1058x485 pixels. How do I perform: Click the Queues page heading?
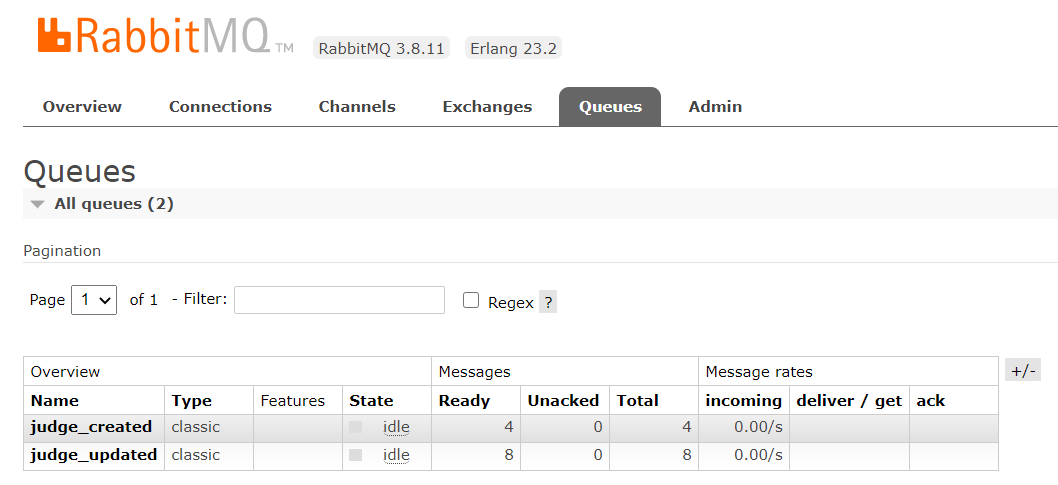point(80,173)
